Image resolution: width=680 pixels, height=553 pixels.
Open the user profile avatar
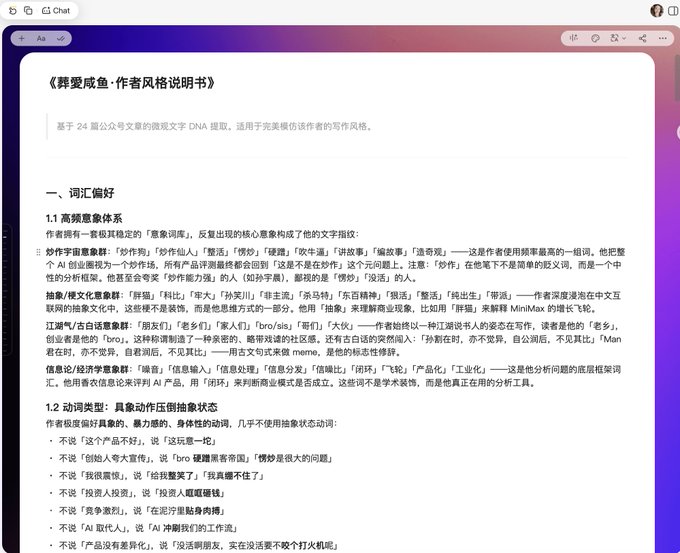click(x=657, y=10)
